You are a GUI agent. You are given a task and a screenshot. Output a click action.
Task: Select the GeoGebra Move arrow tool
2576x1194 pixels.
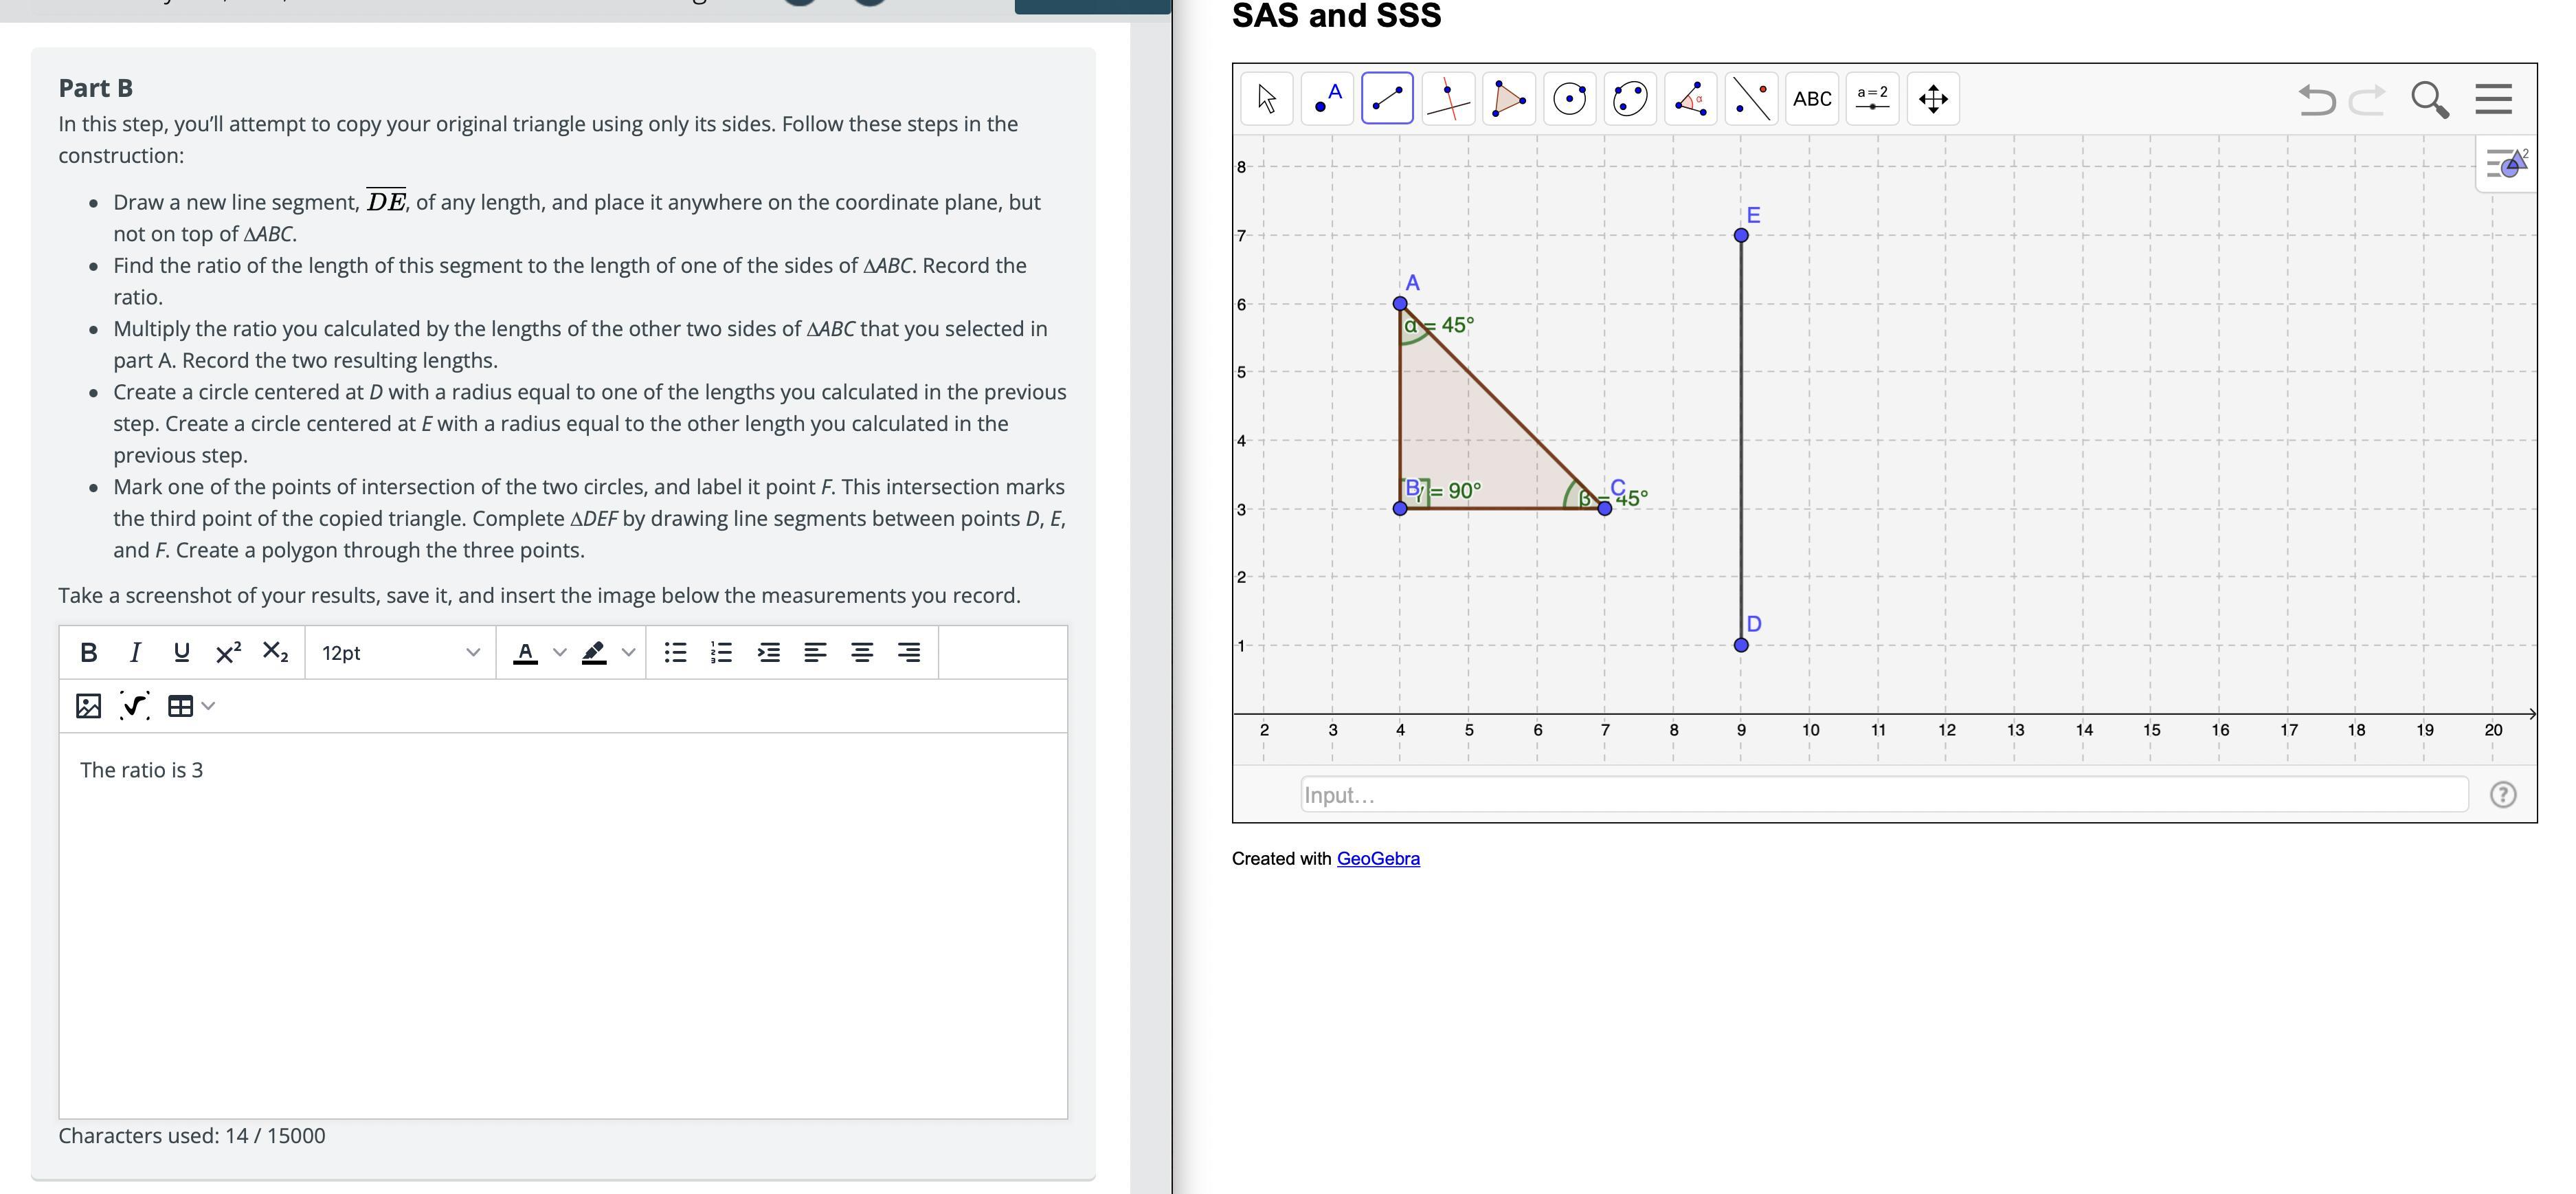click(x=1266, y=98)
